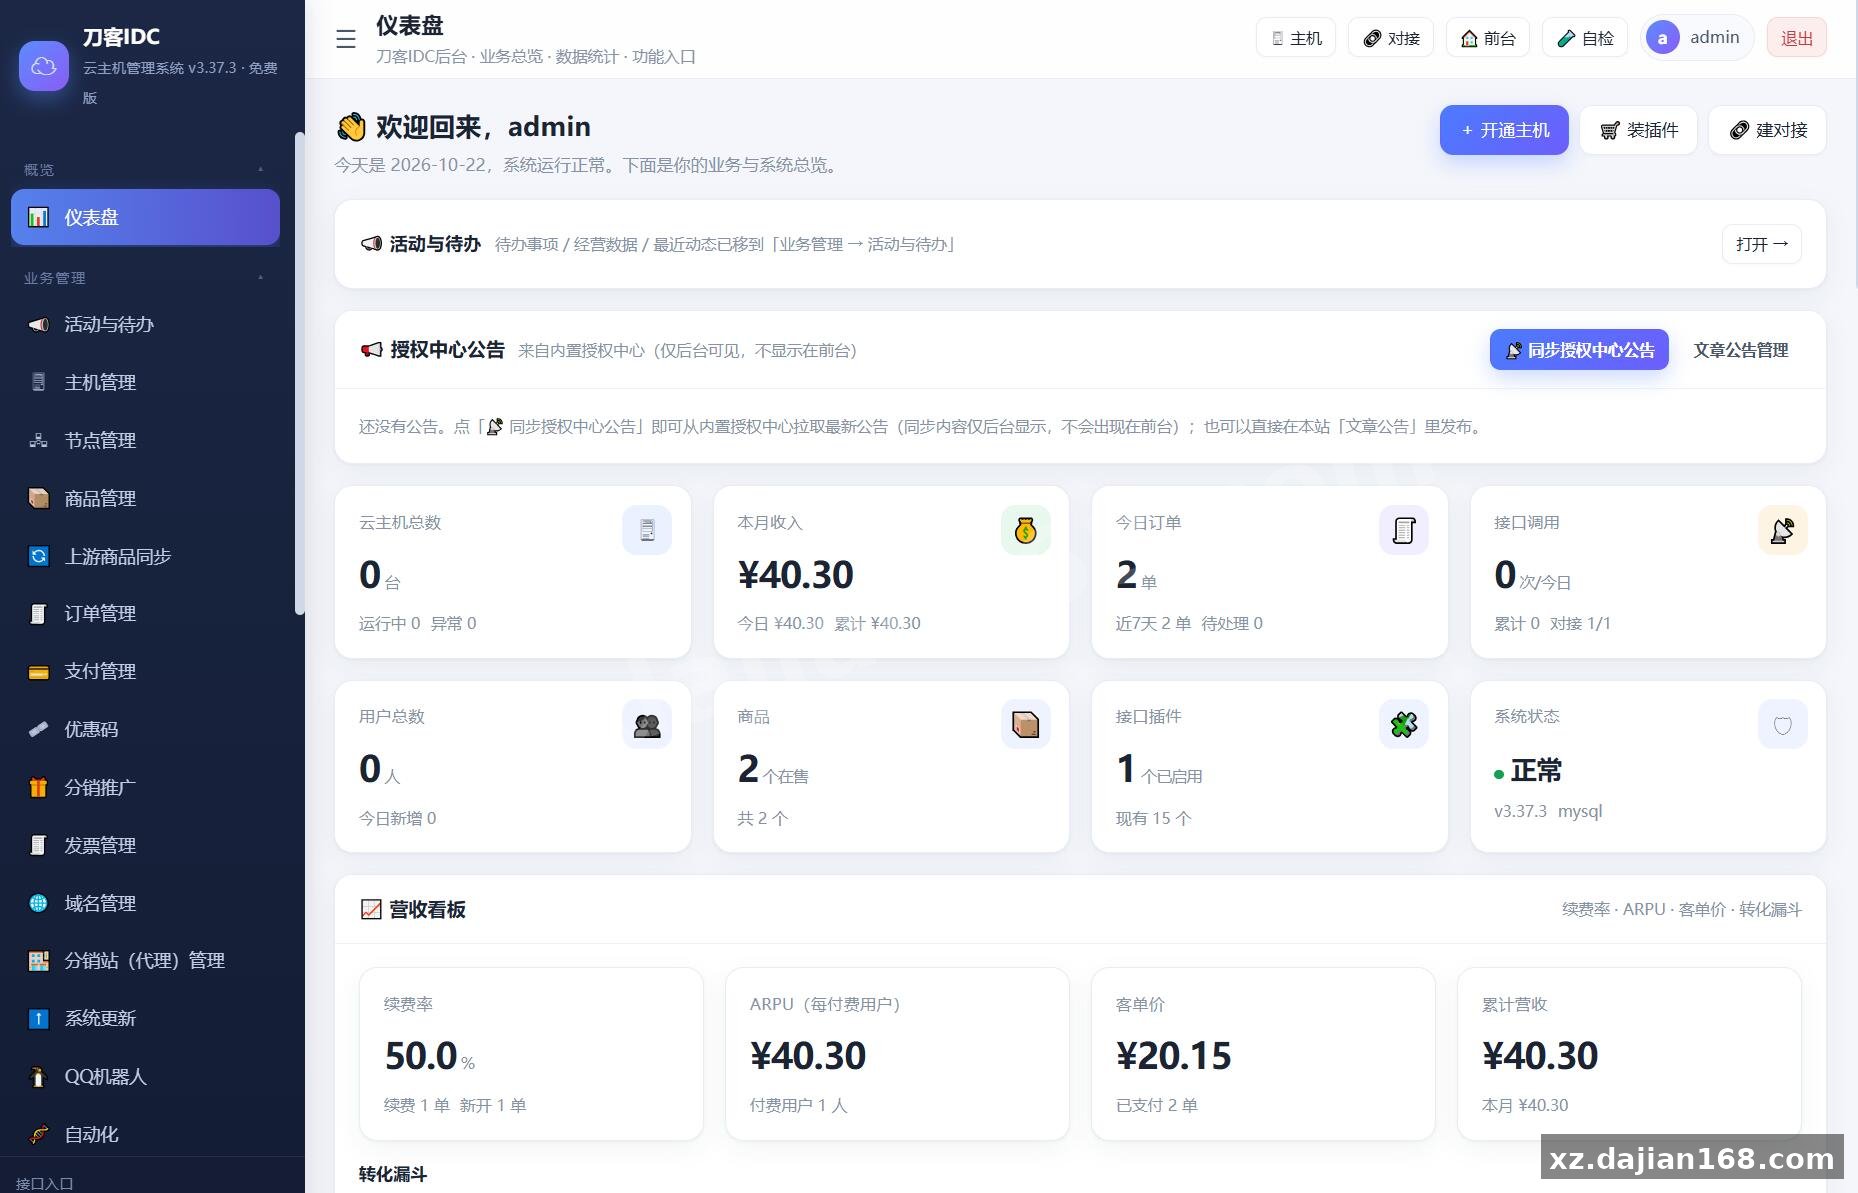Select 支付管理 from sidebar
1858x1193 pixels.
coord(145,671)
